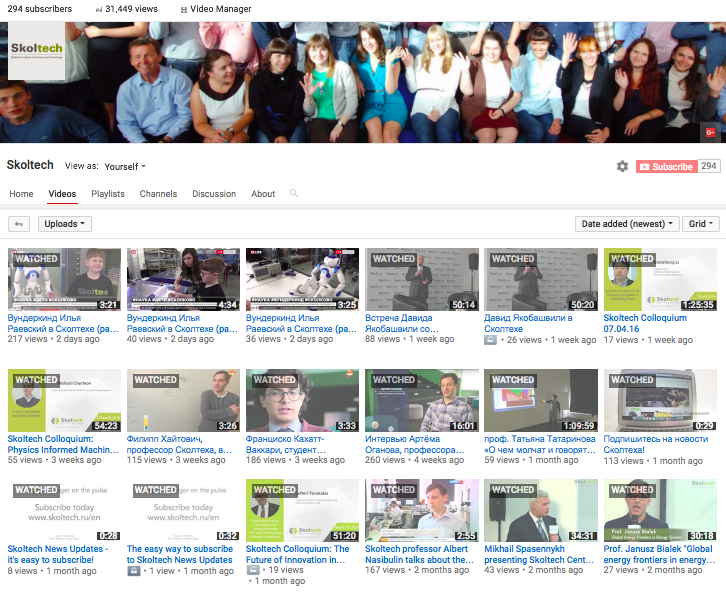Open the View as Yourself dropdown

pyautogui.click(x=125, y=167)
